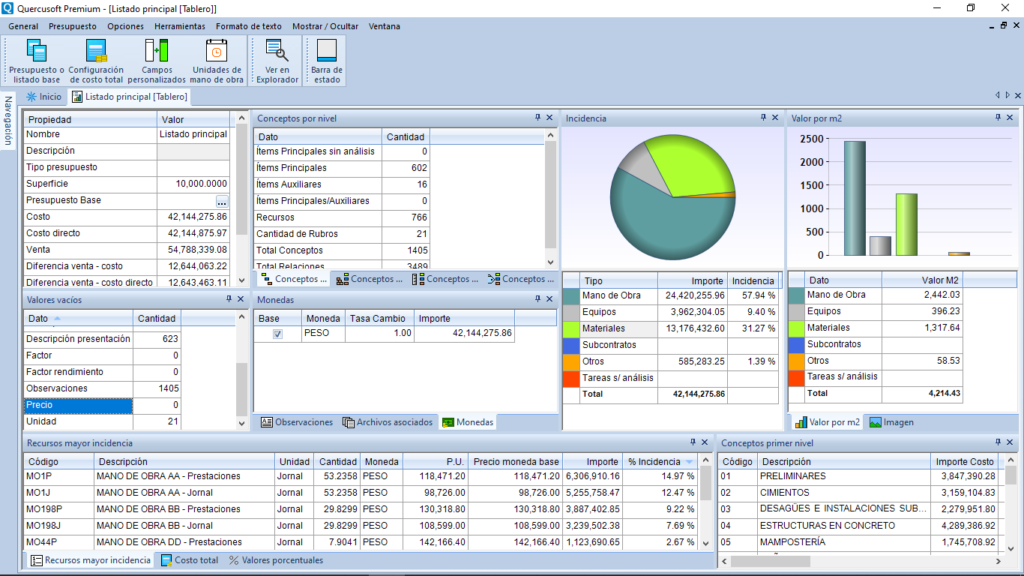The width and height of the screenshot is (1024, 576).
Task: Click the Mano de Obra color swatch in Incidencia
Action: click(571, 296)
